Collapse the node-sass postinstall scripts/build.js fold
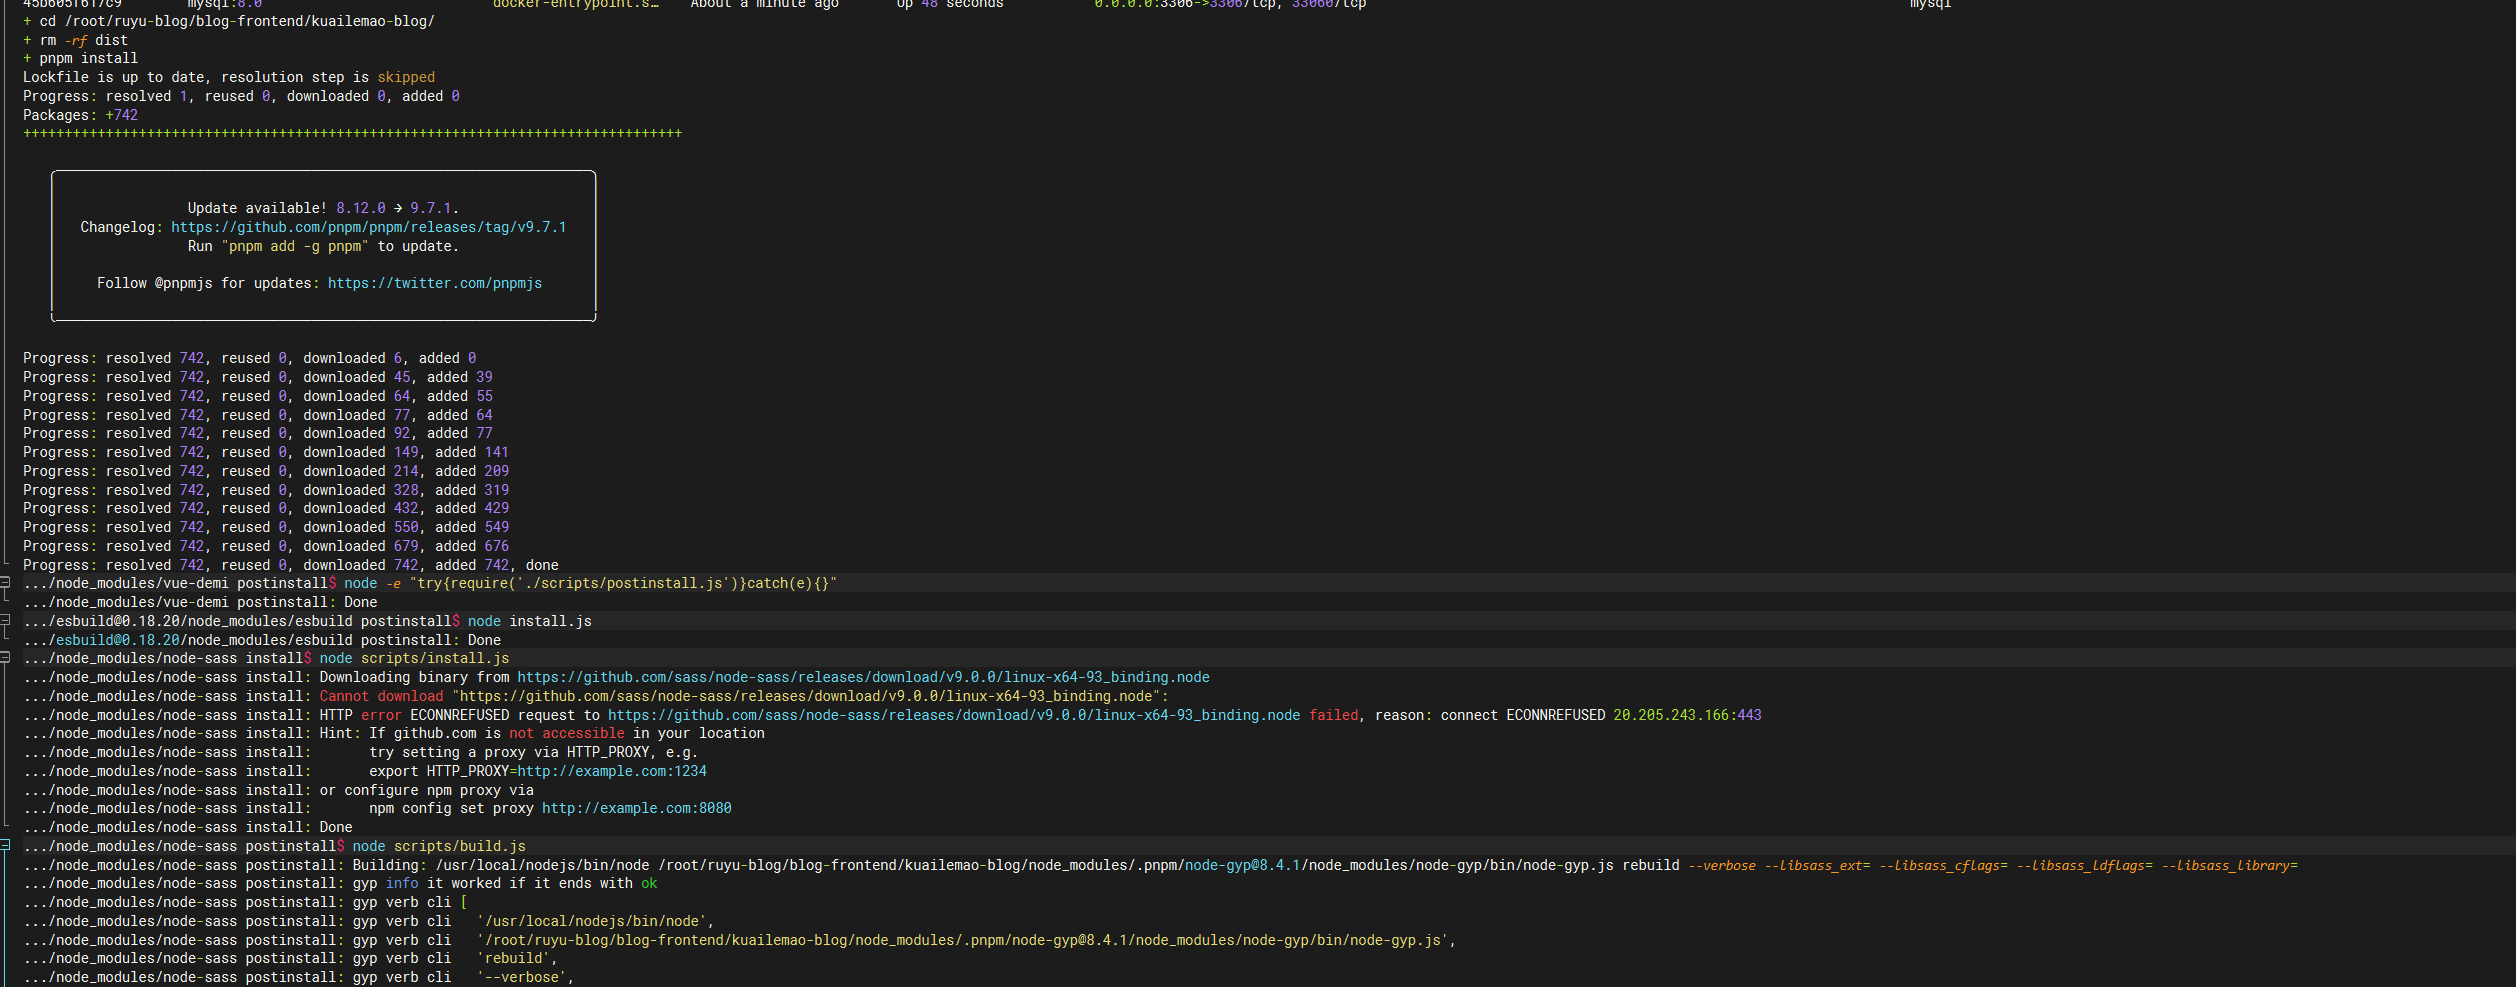This screenshot has width=2516, height=987. coord(5,845)
